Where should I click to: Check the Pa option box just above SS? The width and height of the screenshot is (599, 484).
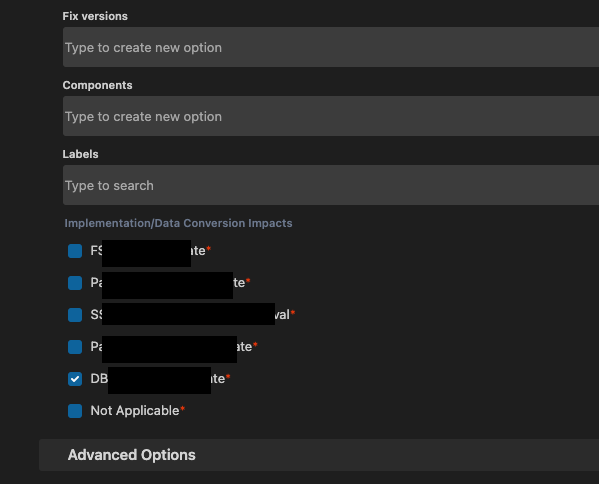tap(75, 283)
